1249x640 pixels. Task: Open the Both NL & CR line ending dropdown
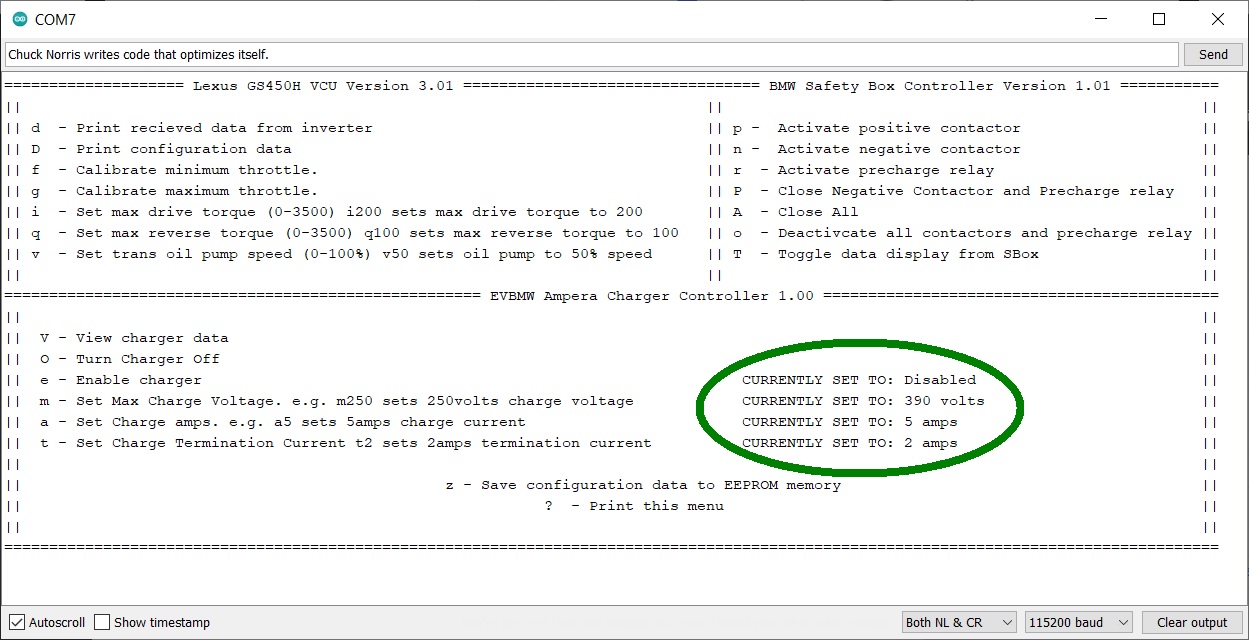tap(959, 622)
